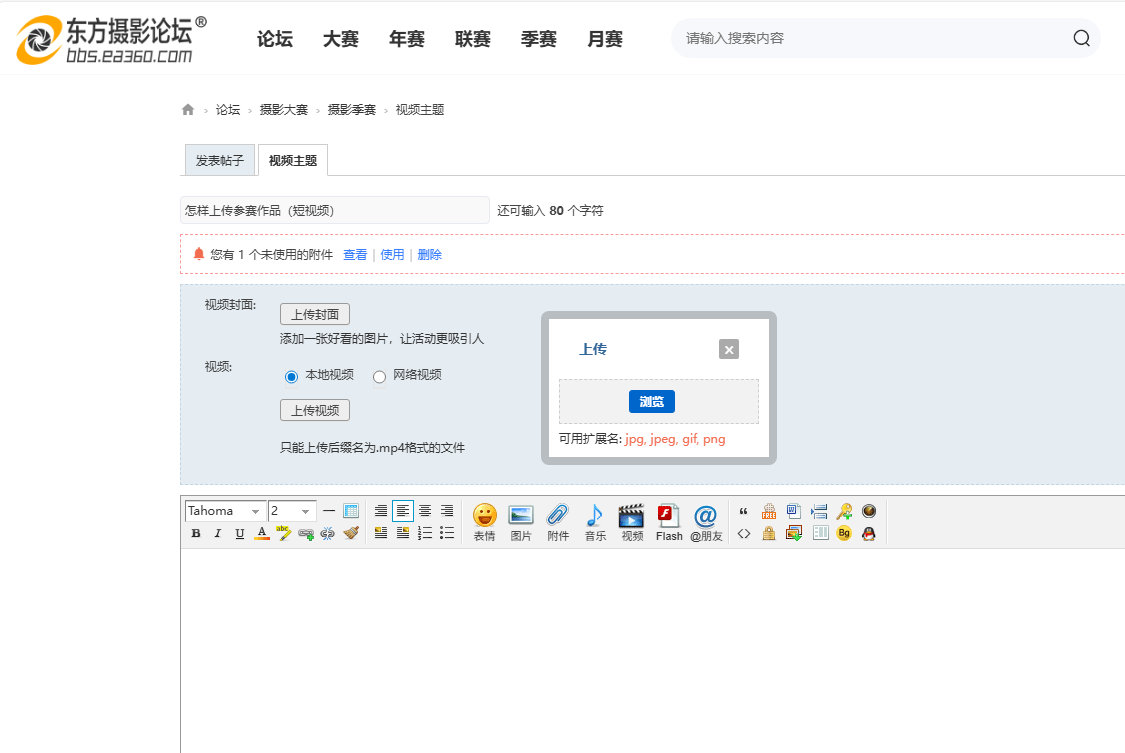The image size is (1125, 753).
Task: Click the post title input field
Action: [334, 210]
